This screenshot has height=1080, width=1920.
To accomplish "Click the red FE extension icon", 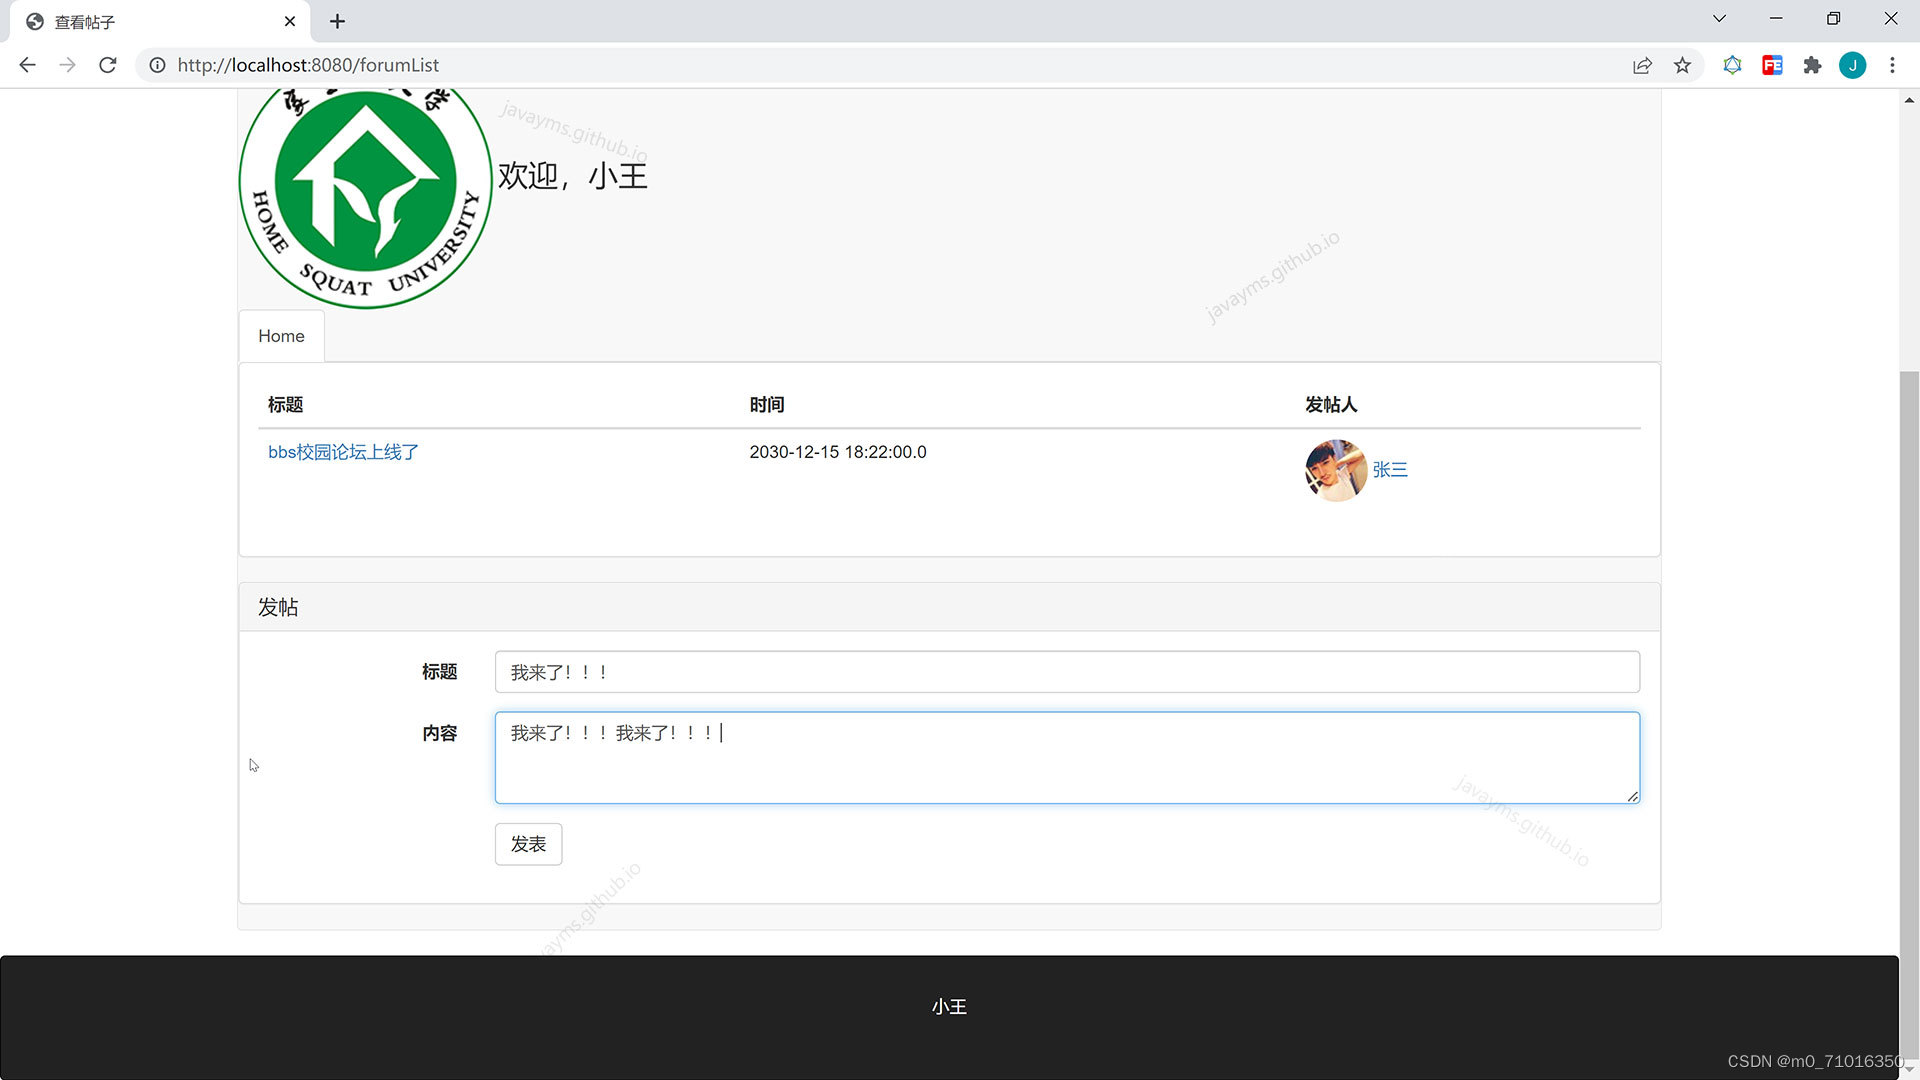I will (x=1772, y=65).
